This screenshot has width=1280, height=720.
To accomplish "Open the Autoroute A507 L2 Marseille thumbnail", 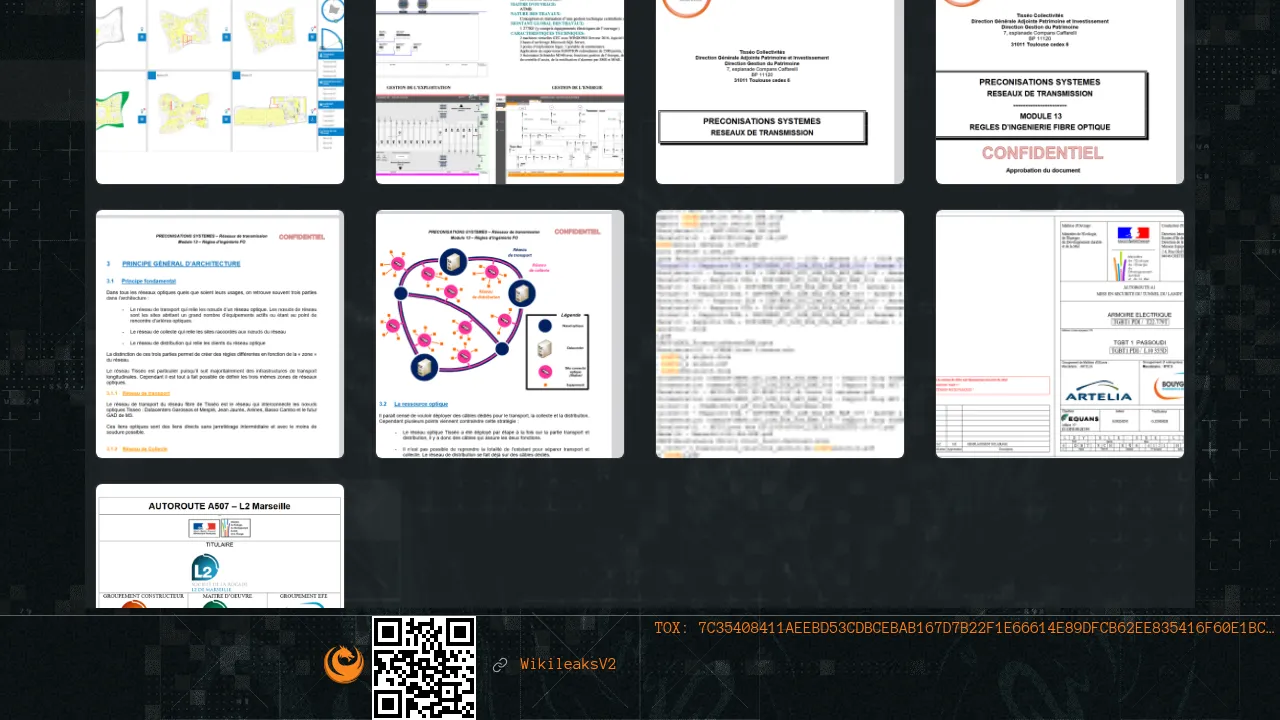I will pos(220,546).
